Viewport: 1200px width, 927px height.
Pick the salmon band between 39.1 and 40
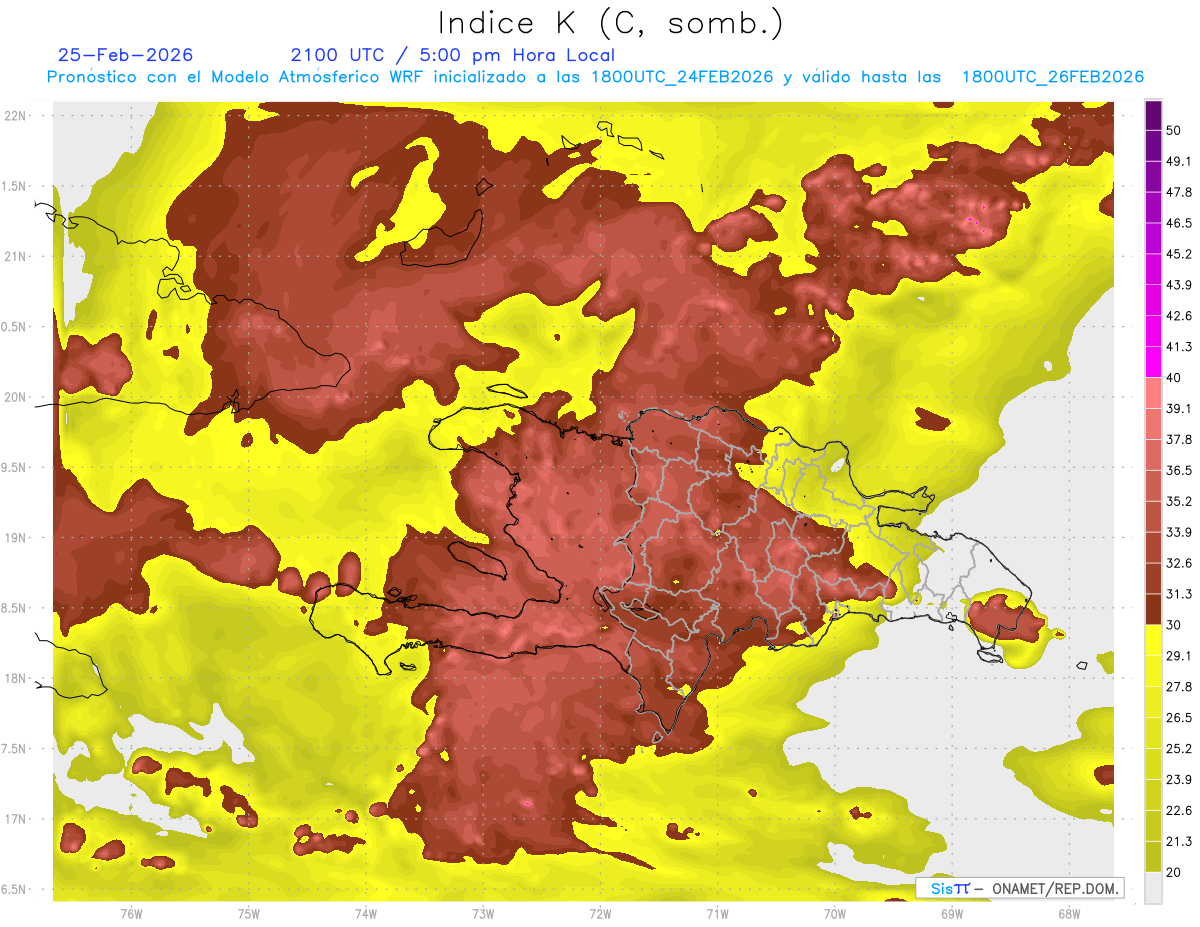(x=1153, y=393)
